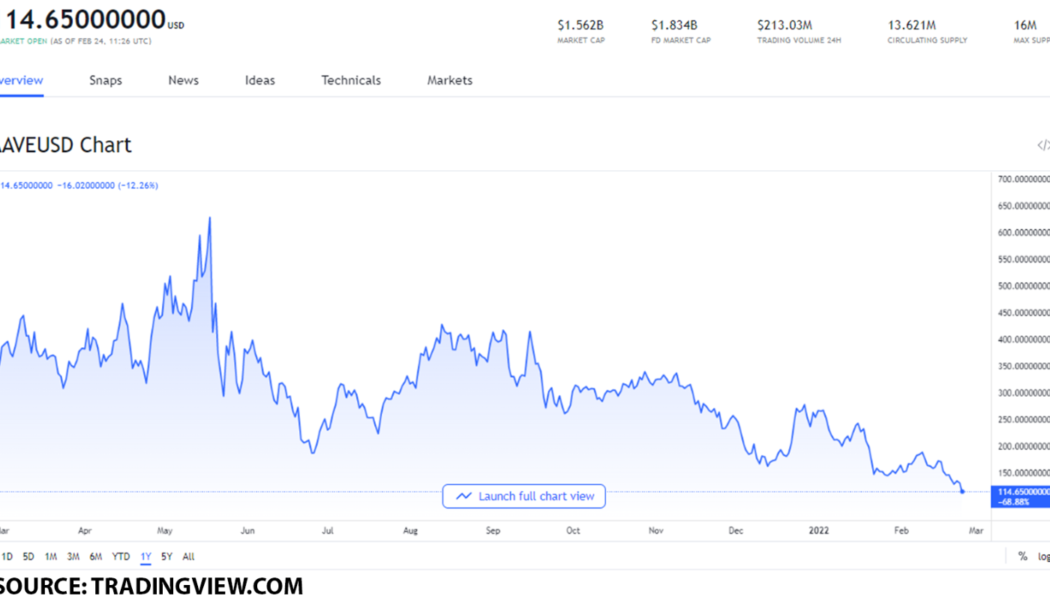Select the 5D timeframe
The width and height of the screenshot is (1050, 600).
[x=28, y=557]
